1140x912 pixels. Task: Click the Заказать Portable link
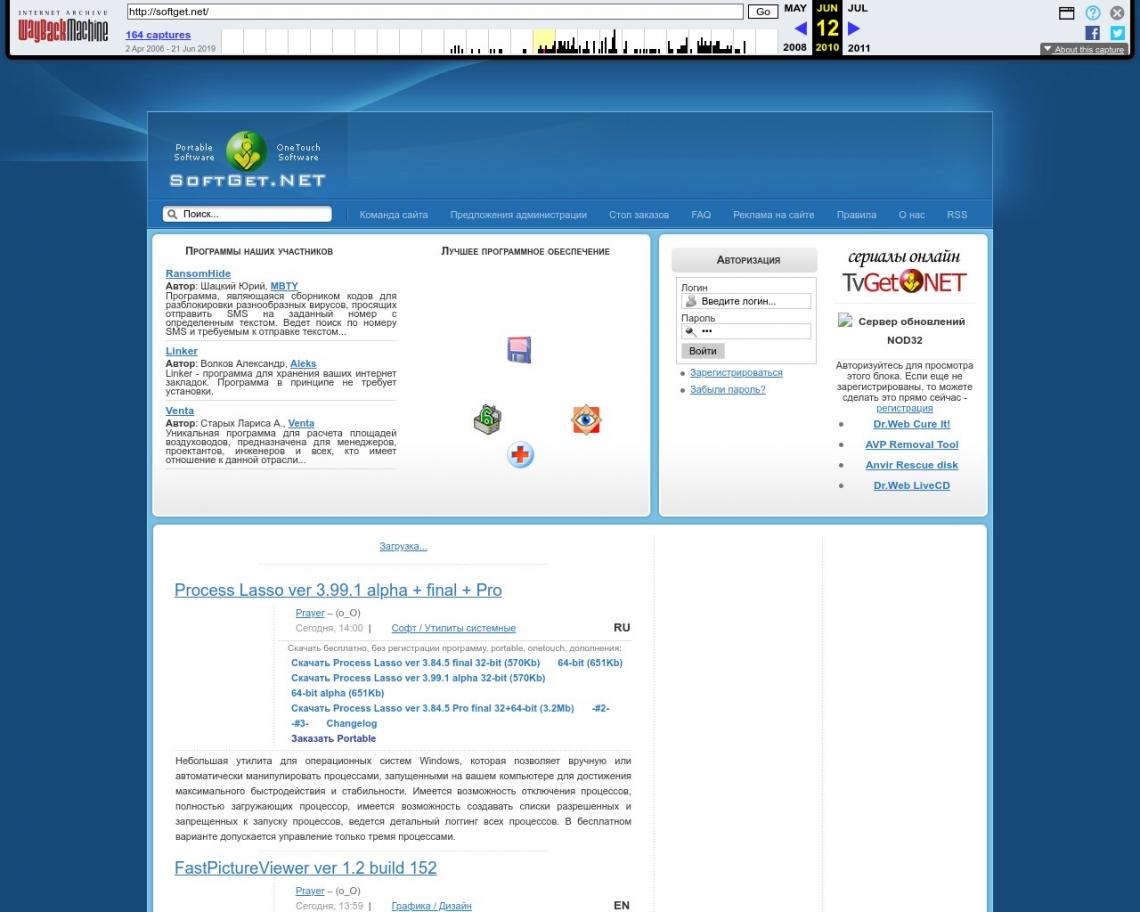[x=334, y=738]
